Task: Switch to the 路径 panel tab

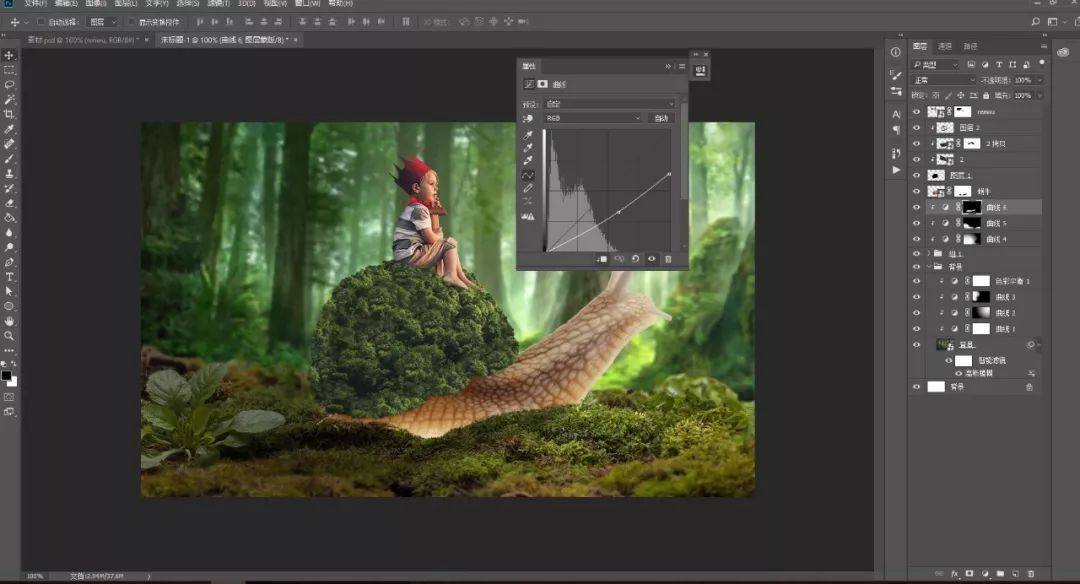Action: click(x=970, y=46)
